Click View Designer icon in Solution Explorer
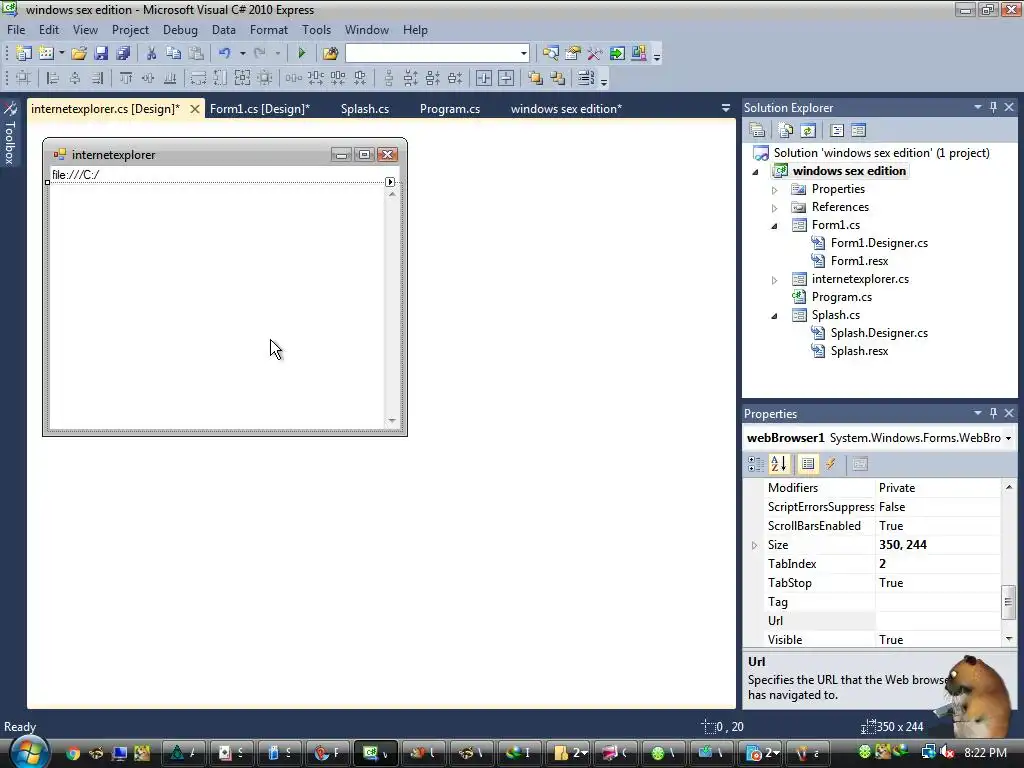 pyautogui.click(x=859, y=131)
